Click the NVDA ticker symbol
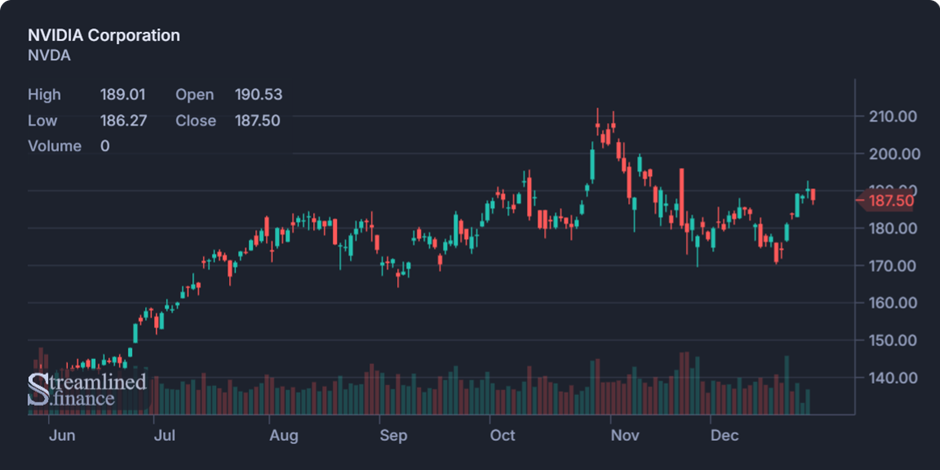 49,56
